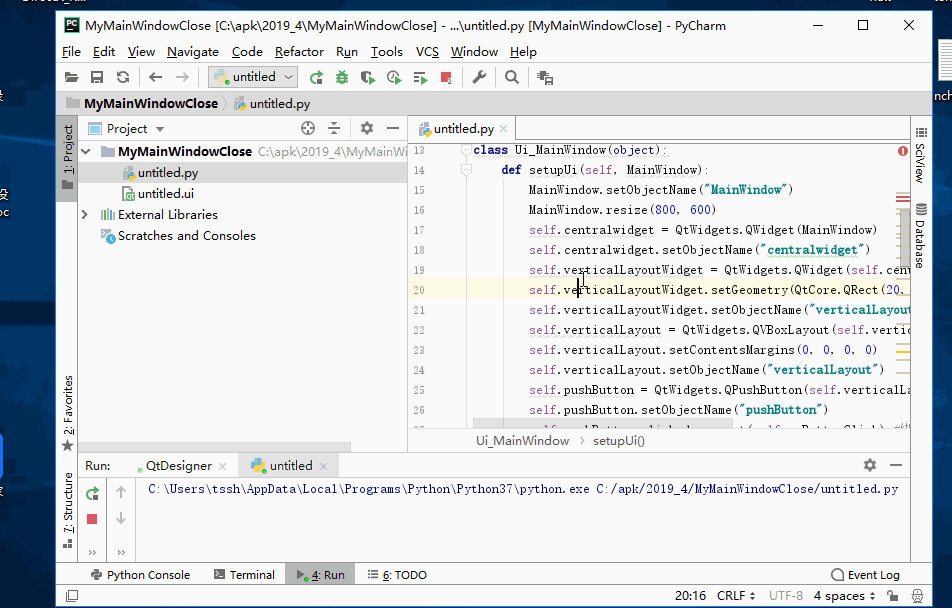Open settings via the wrench icon

tap(479, 77)
